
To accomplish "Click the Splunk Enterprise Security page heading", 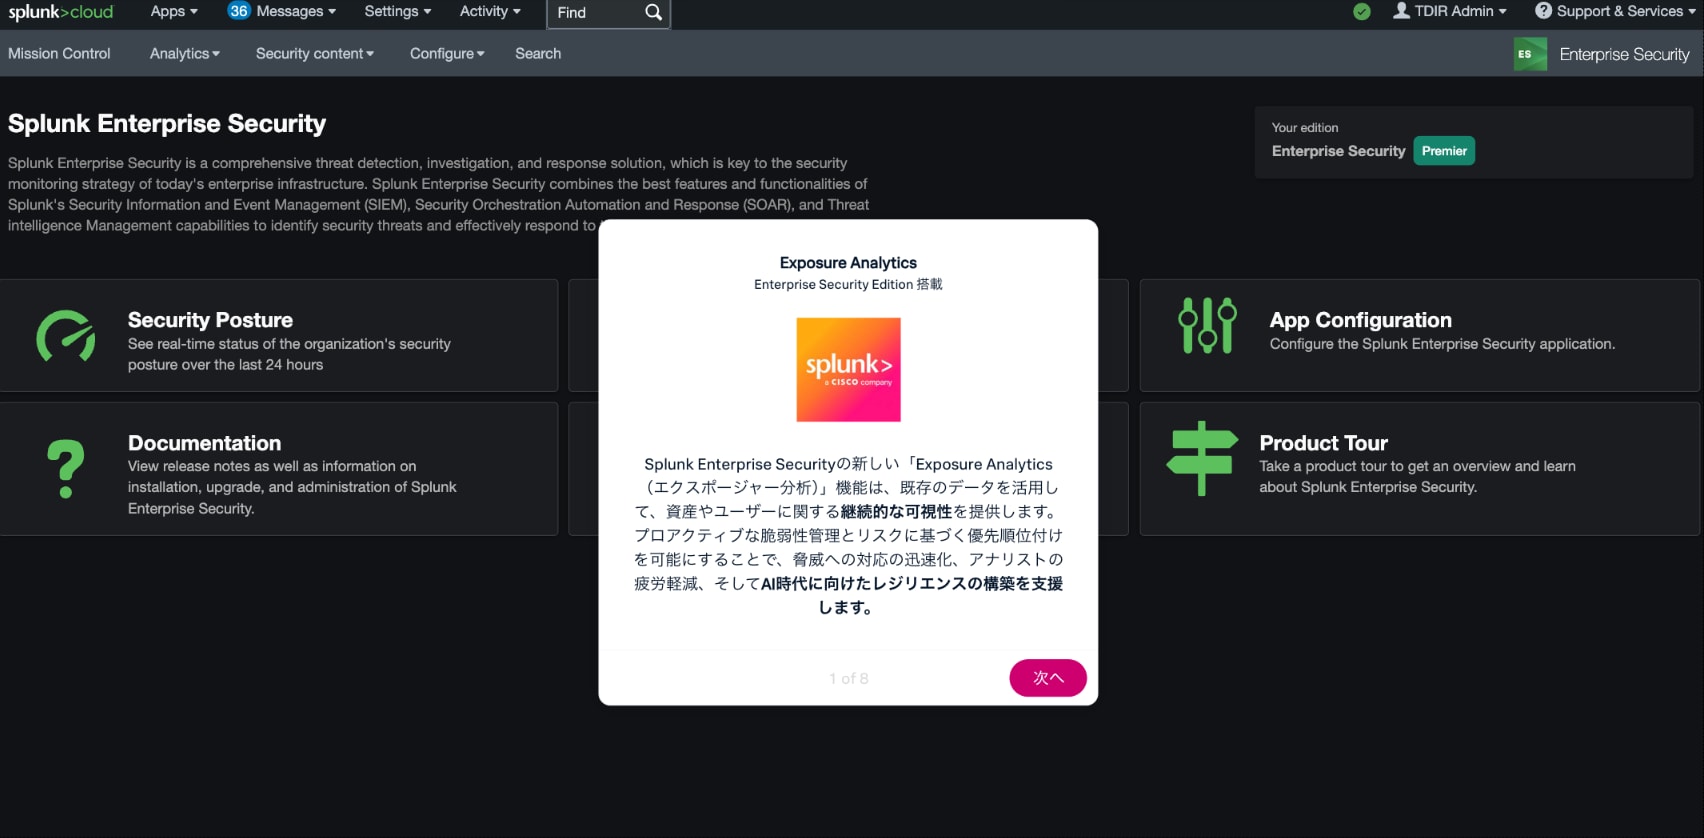I will coord(167,124).
